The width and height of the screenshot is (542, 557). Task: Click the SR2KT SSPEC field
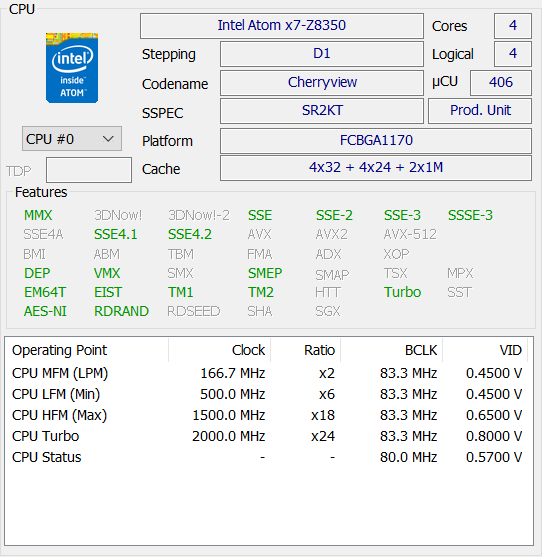click(x=322, y=111)
